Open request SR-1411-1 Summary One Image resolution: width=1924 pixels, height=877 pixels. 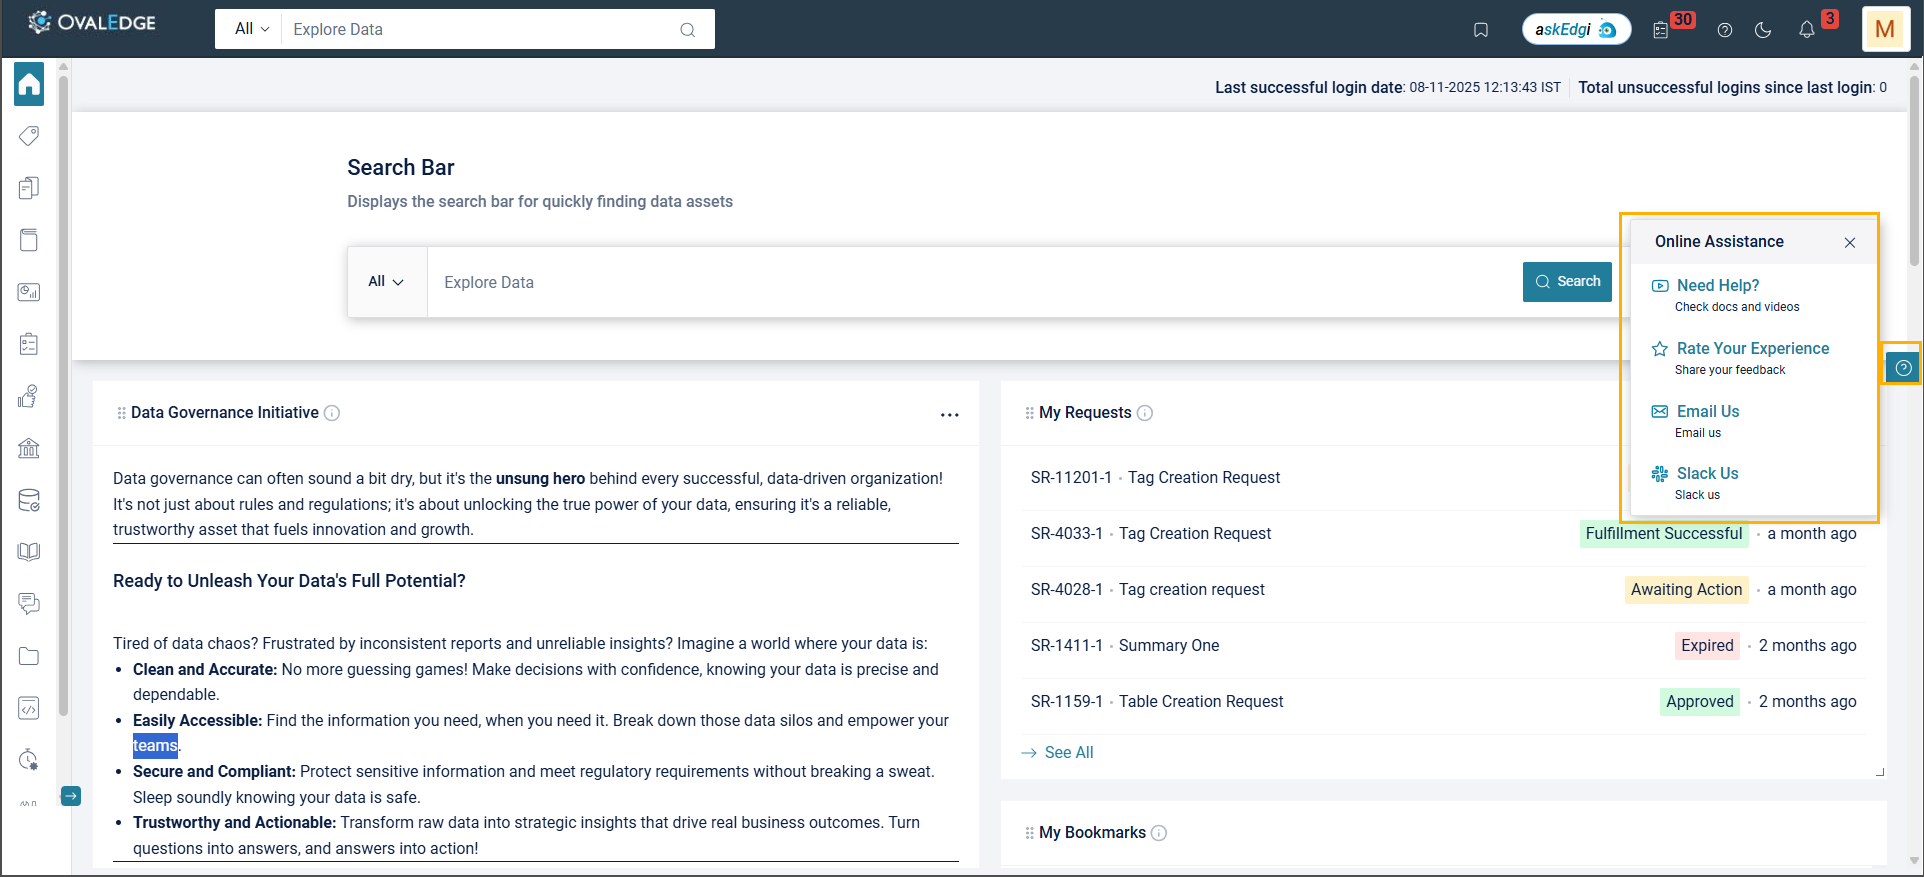[x=1125, y=646]
